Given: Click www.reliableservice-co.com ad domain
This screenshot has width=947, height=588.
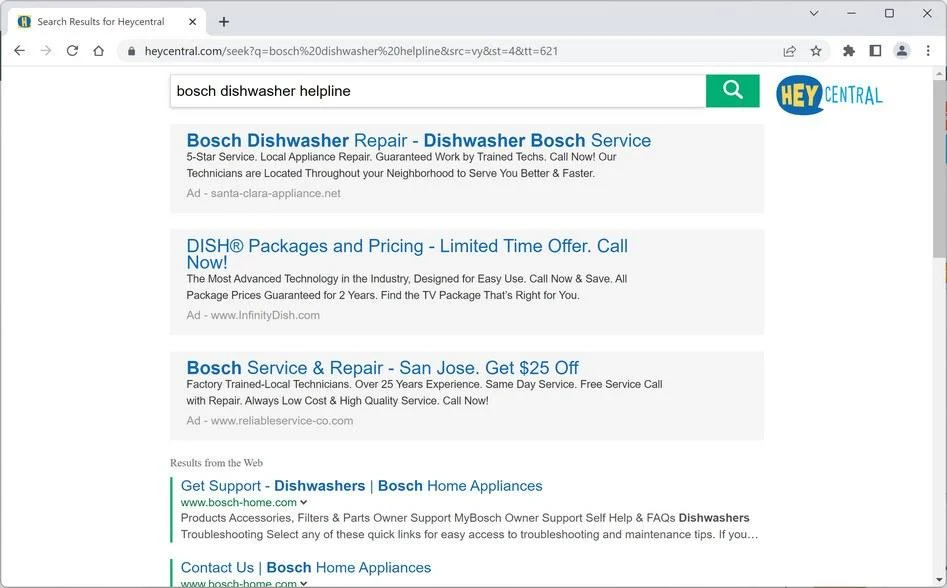Looking at the screenshot, I should click(281, 421).
